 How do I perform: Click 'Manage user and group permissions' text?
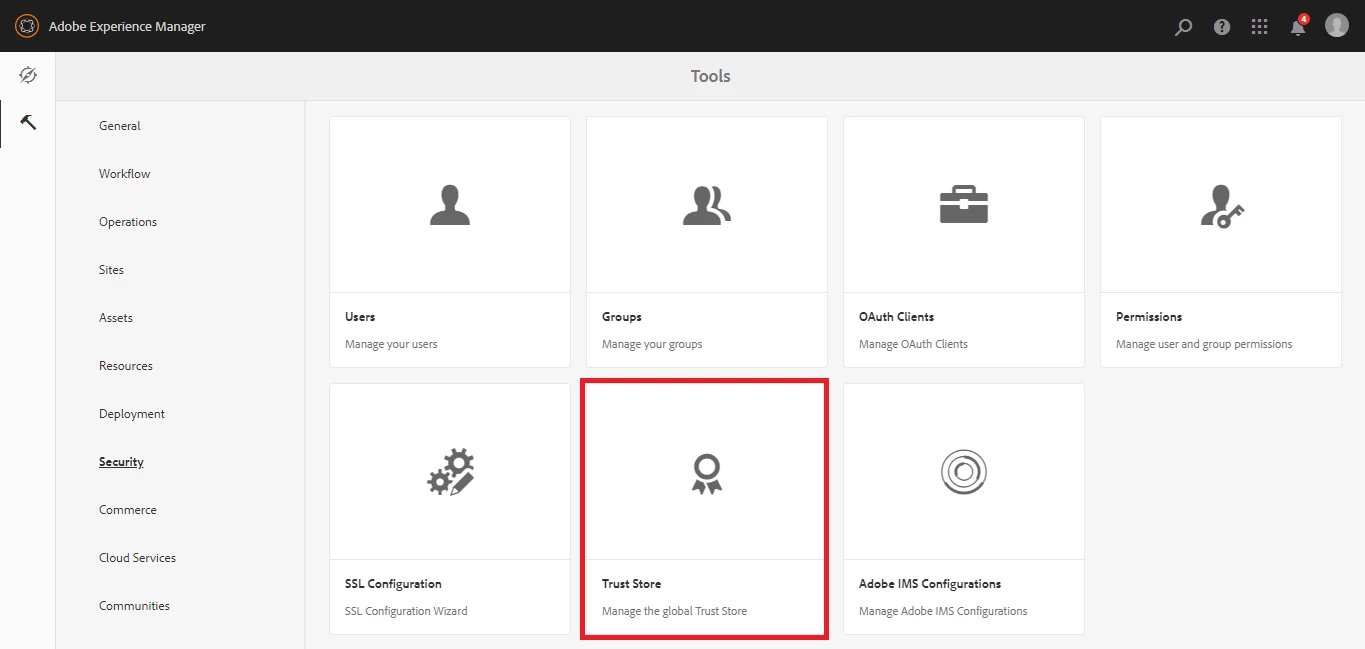coord(1204,344)
